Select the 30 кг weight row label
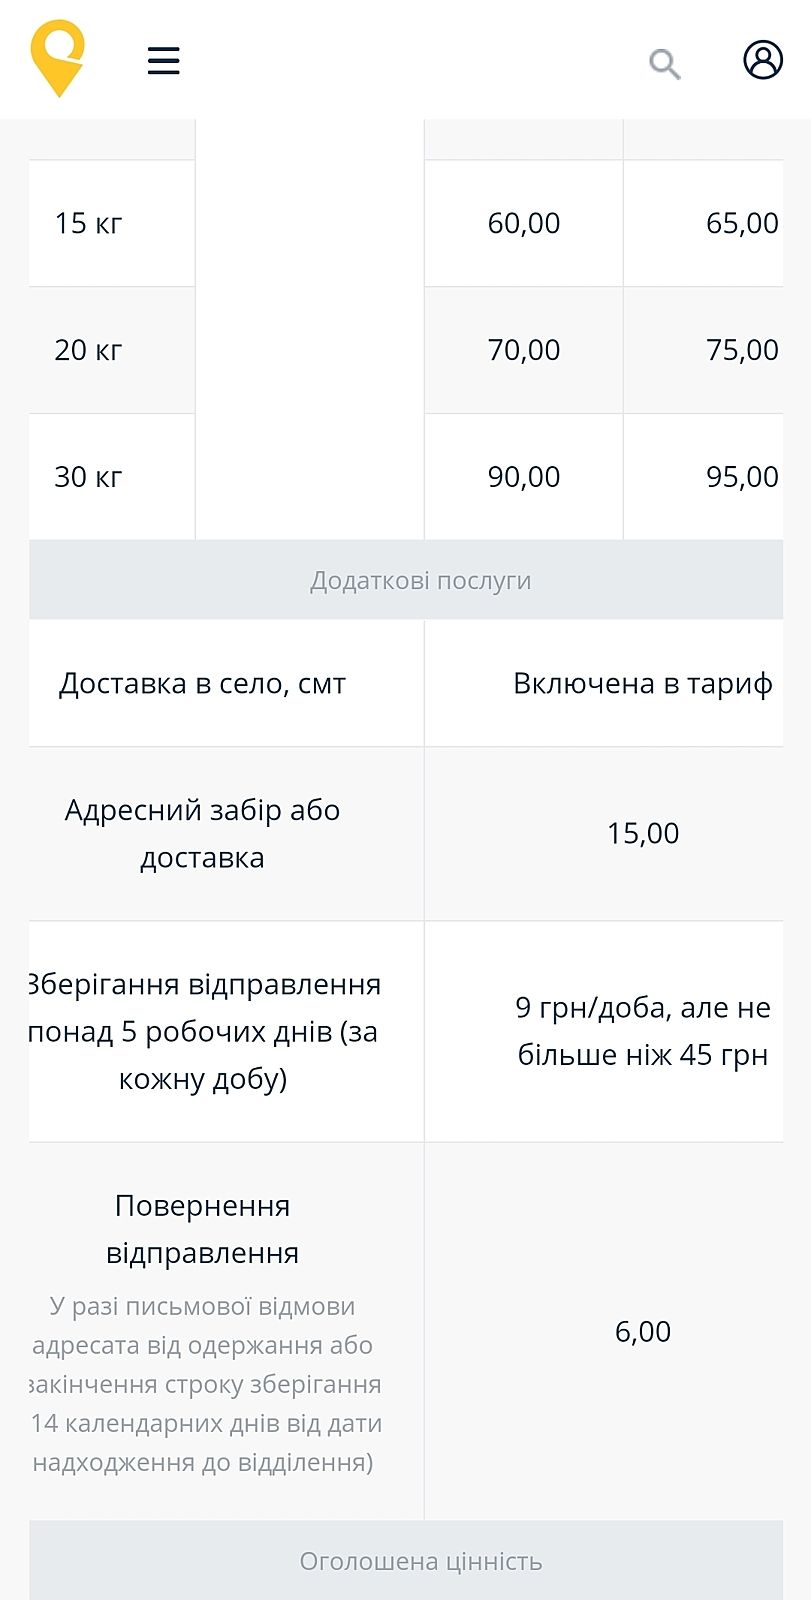811x1600 pixels. (88, 477)
